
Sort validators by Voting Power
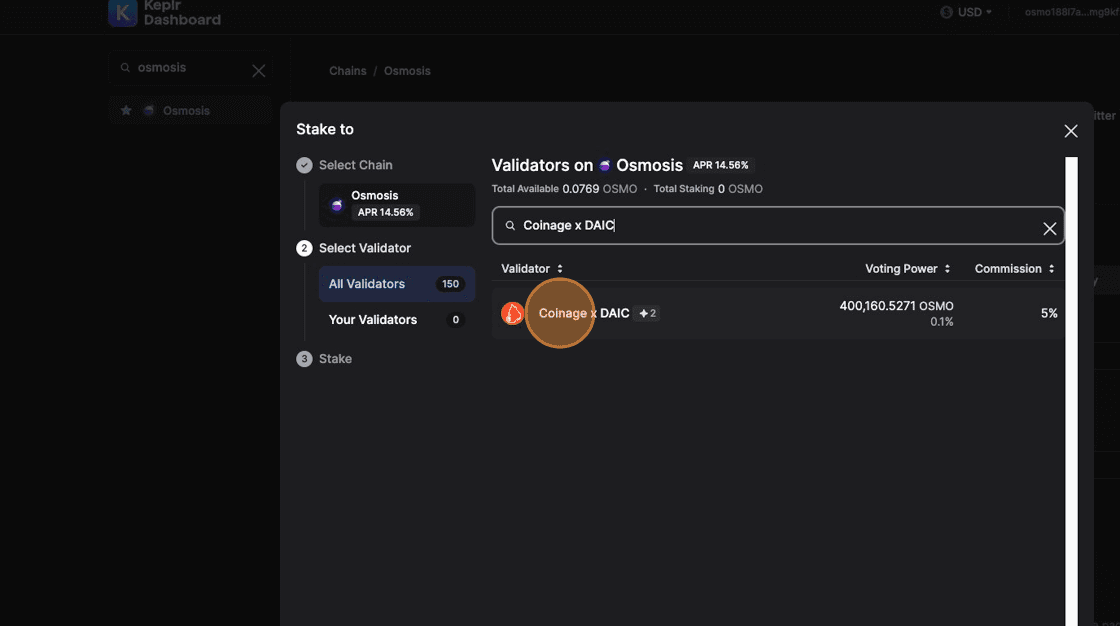click(907, 269)
